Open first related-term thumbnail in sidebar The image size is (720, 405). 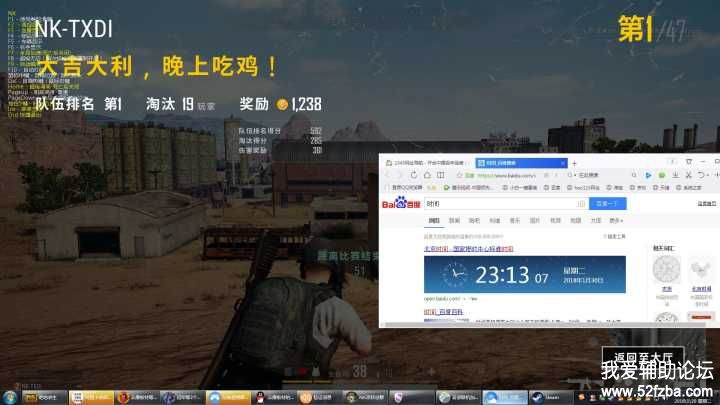(666, 270)
